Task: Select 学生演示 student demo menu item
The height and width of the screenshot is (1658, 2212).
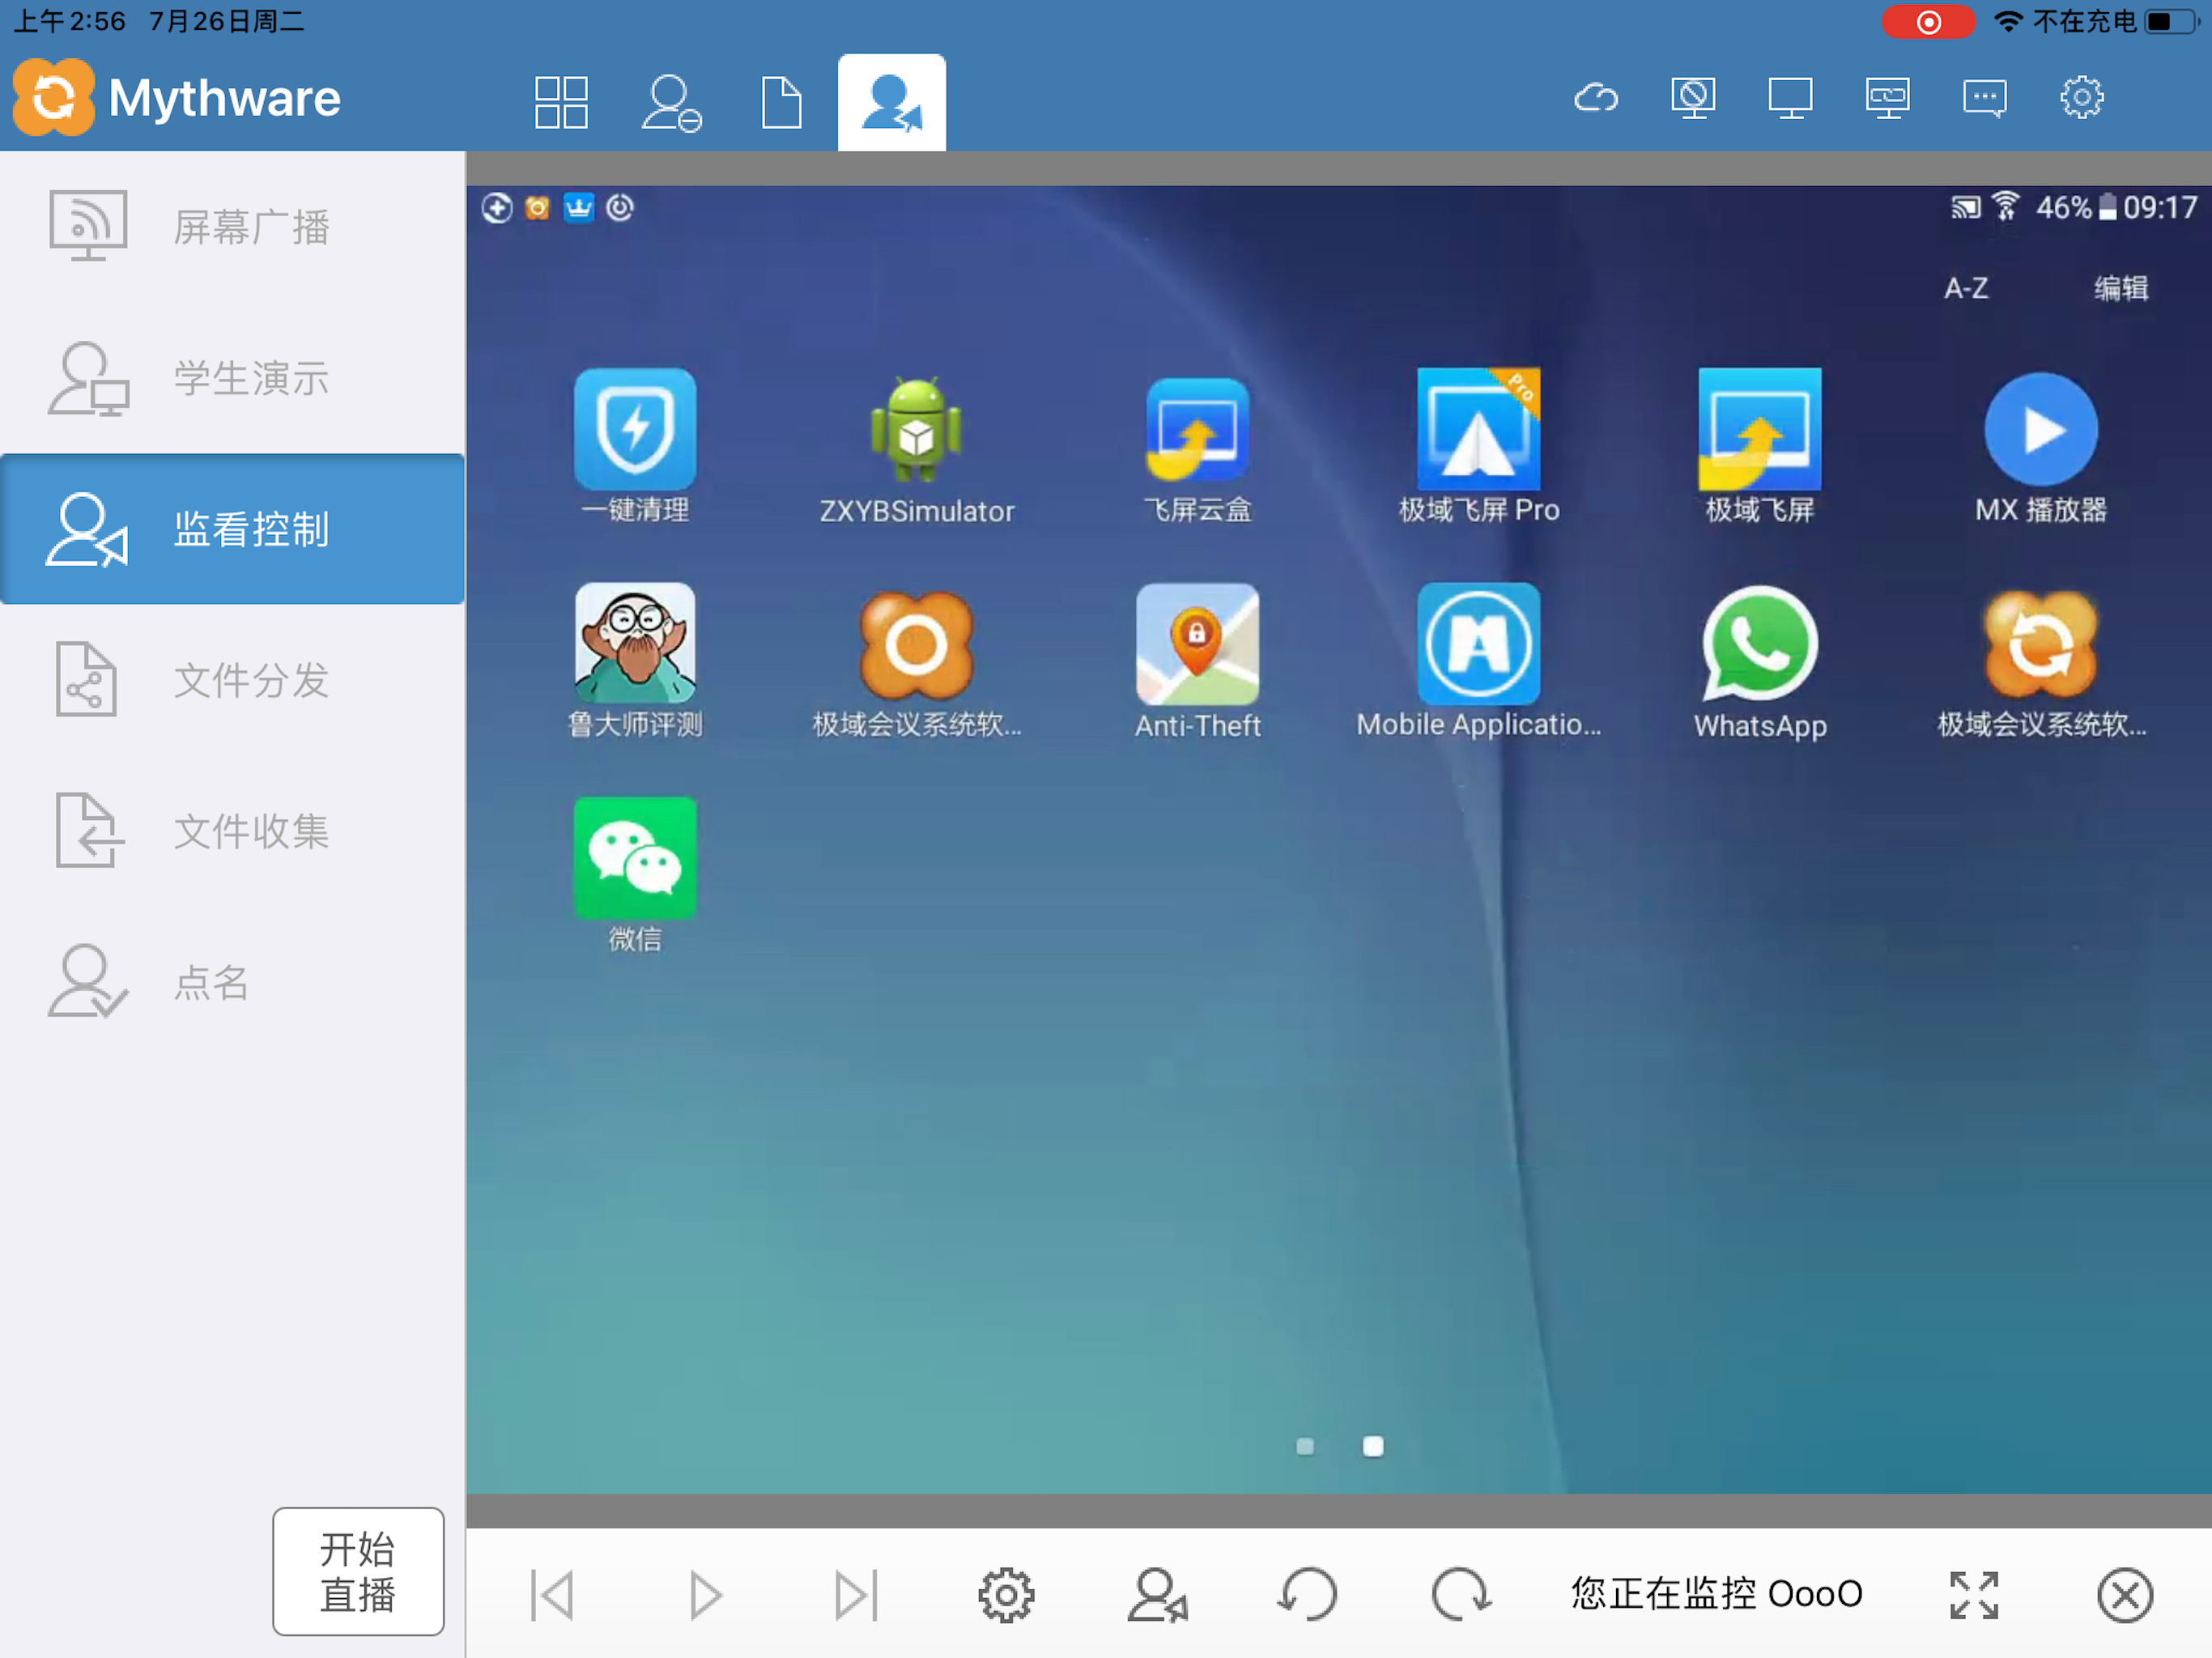Action: tap(232, 378)
